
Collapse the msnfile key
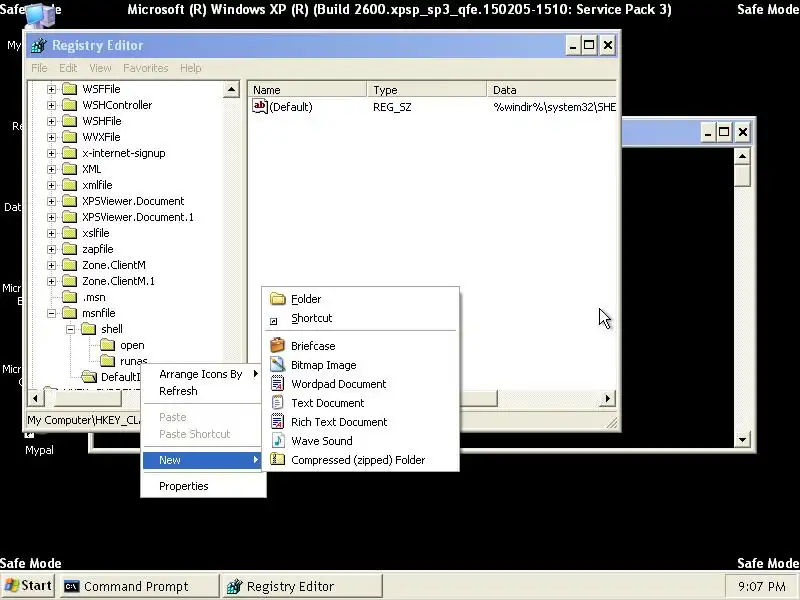pyautogui.click(x=52, y=313)
